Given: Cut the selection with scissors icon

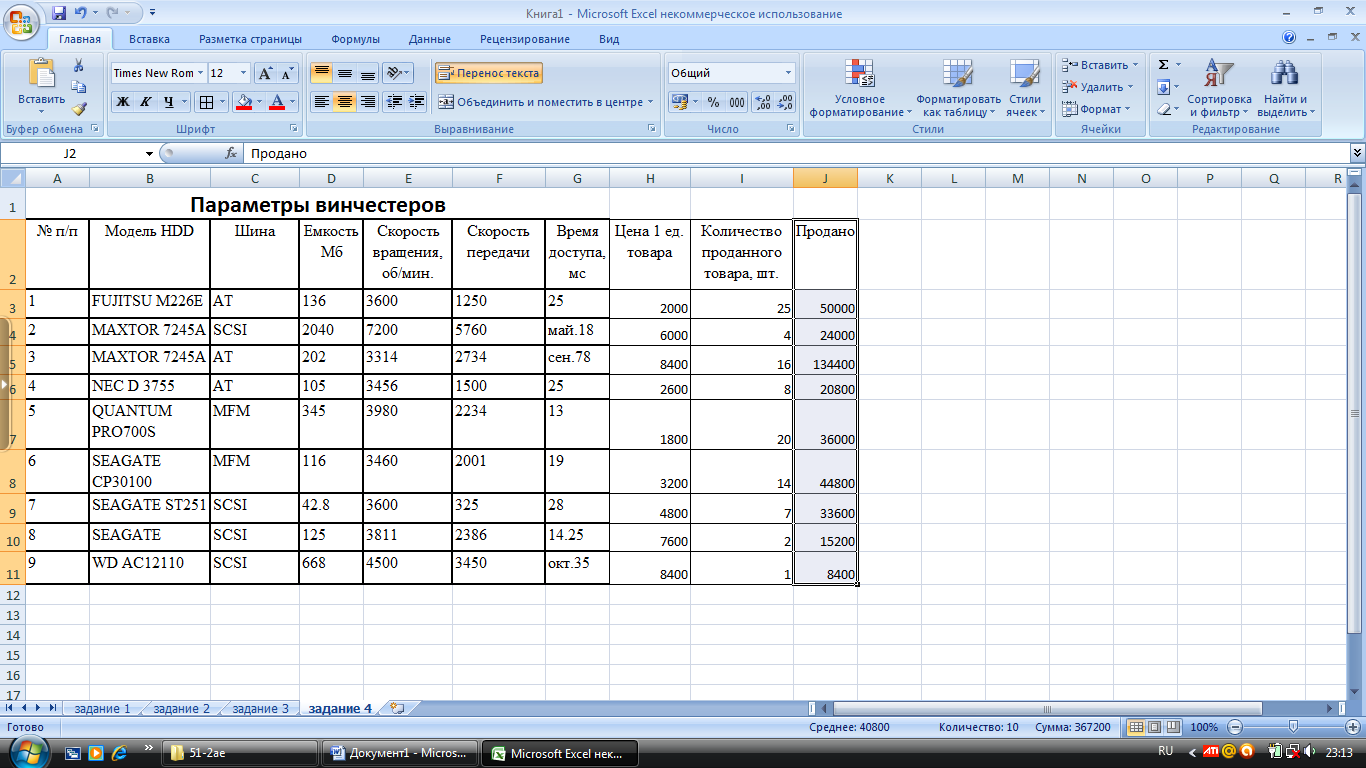Looking at the screenshot, I should tap(79, 64).
